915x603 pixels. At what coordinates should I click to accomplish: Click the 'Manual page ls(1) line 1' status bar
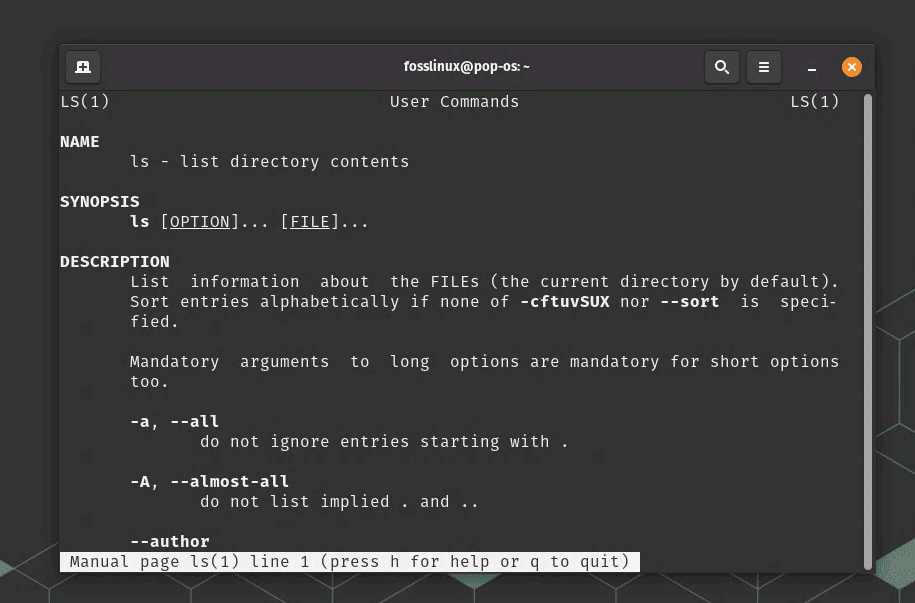(350, 562)
